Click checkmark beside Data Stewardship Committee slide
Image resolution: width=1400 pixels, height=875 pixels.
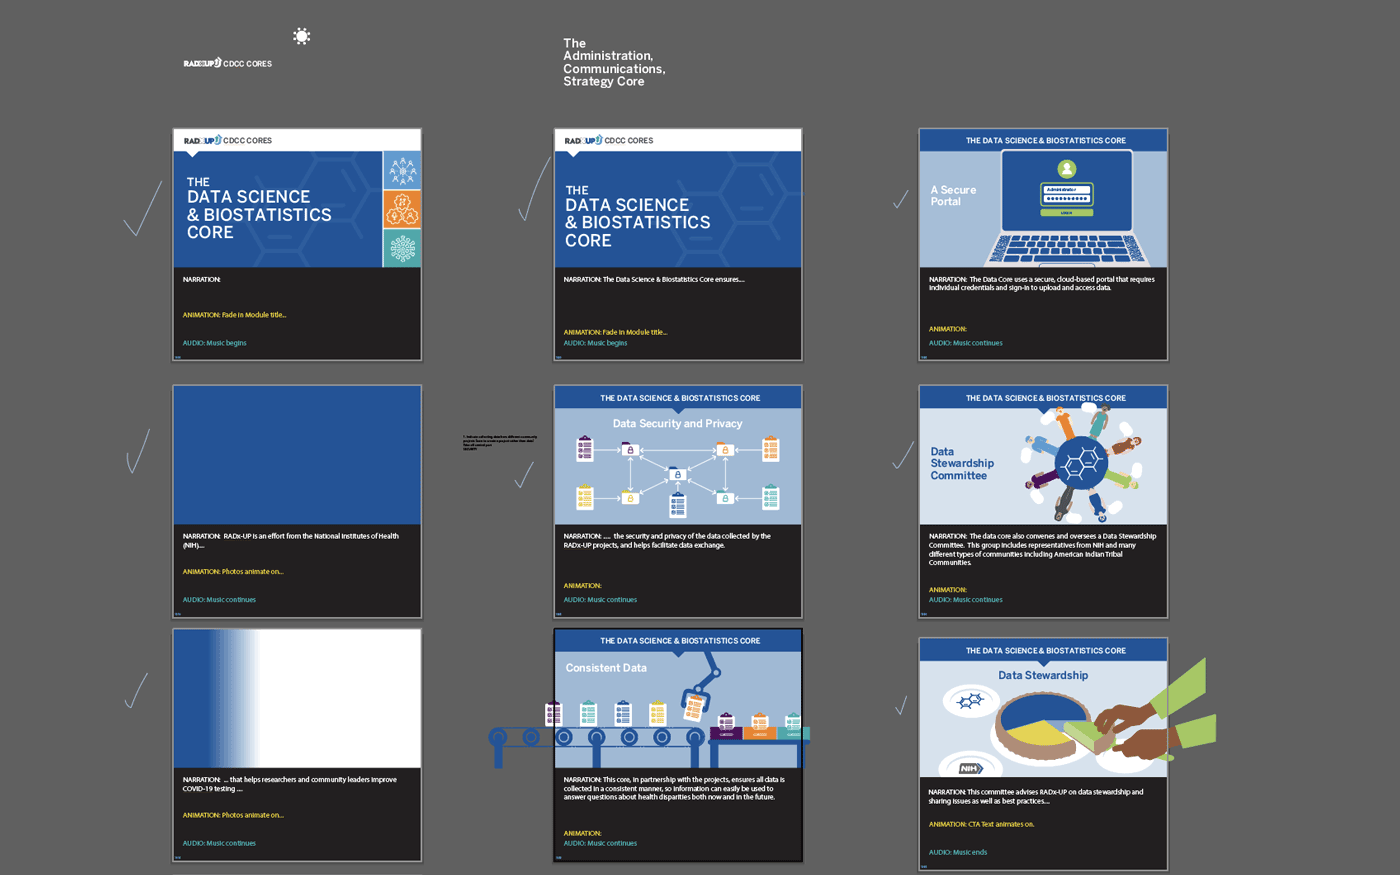tap(902, 456)
